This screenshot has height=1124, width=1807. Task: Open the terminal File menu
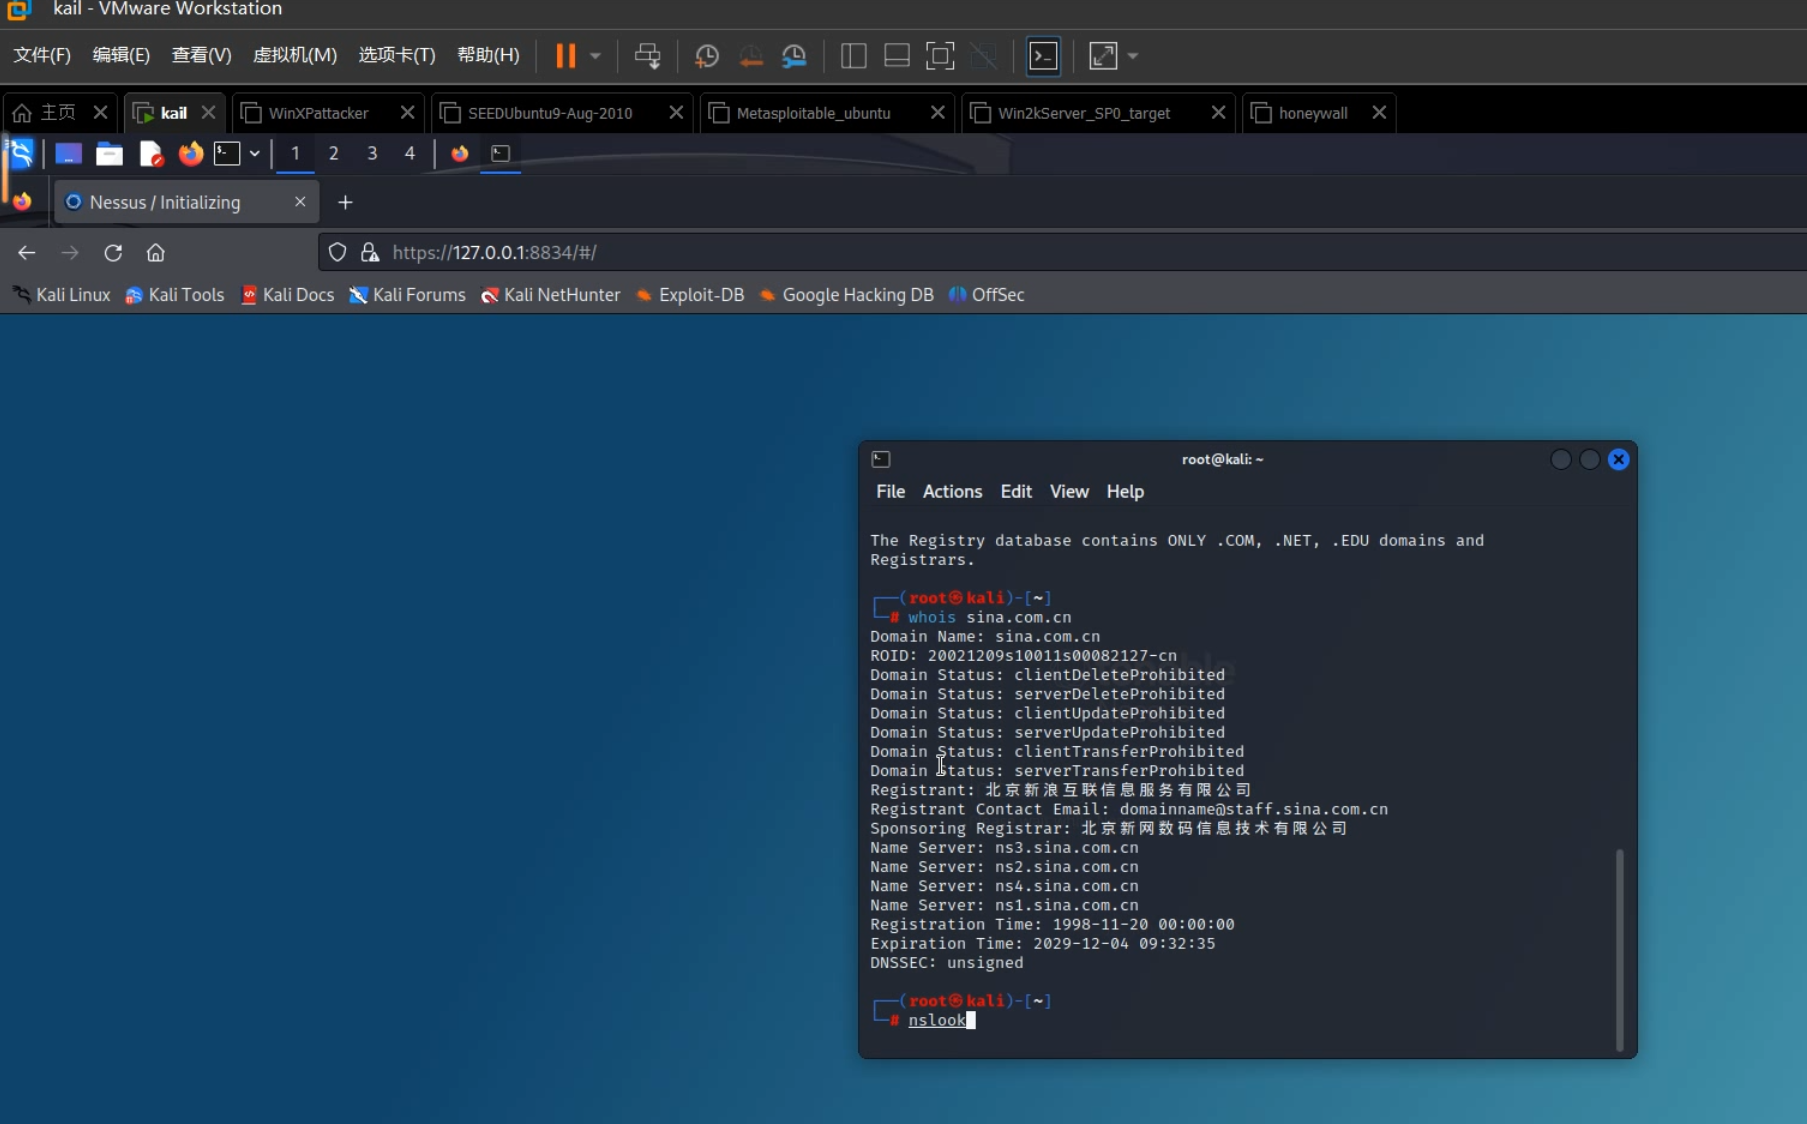pyautogui.click(x=890, y=492)
